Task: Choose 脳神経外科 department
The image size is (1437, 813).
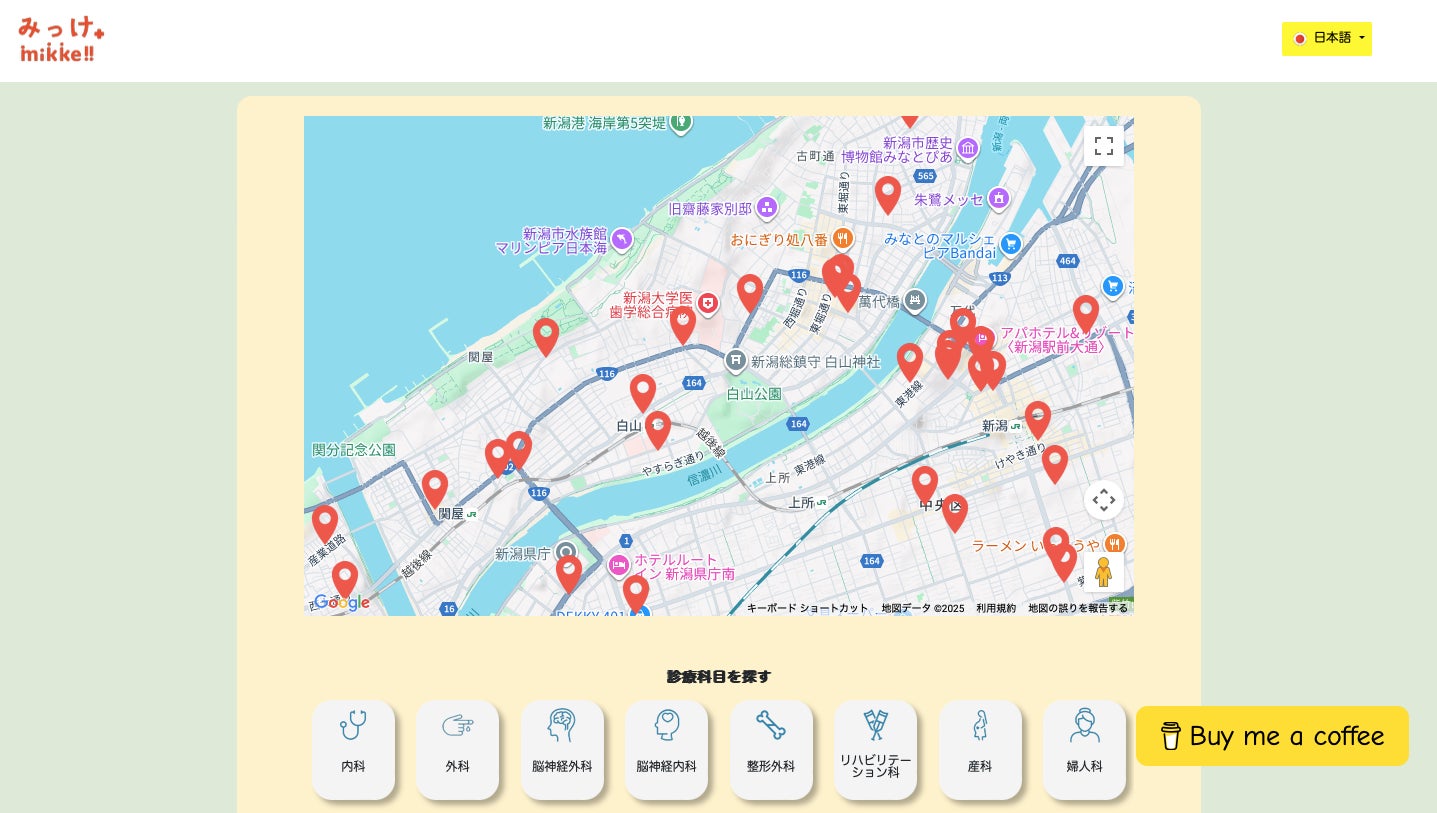Action: [562, 750]
